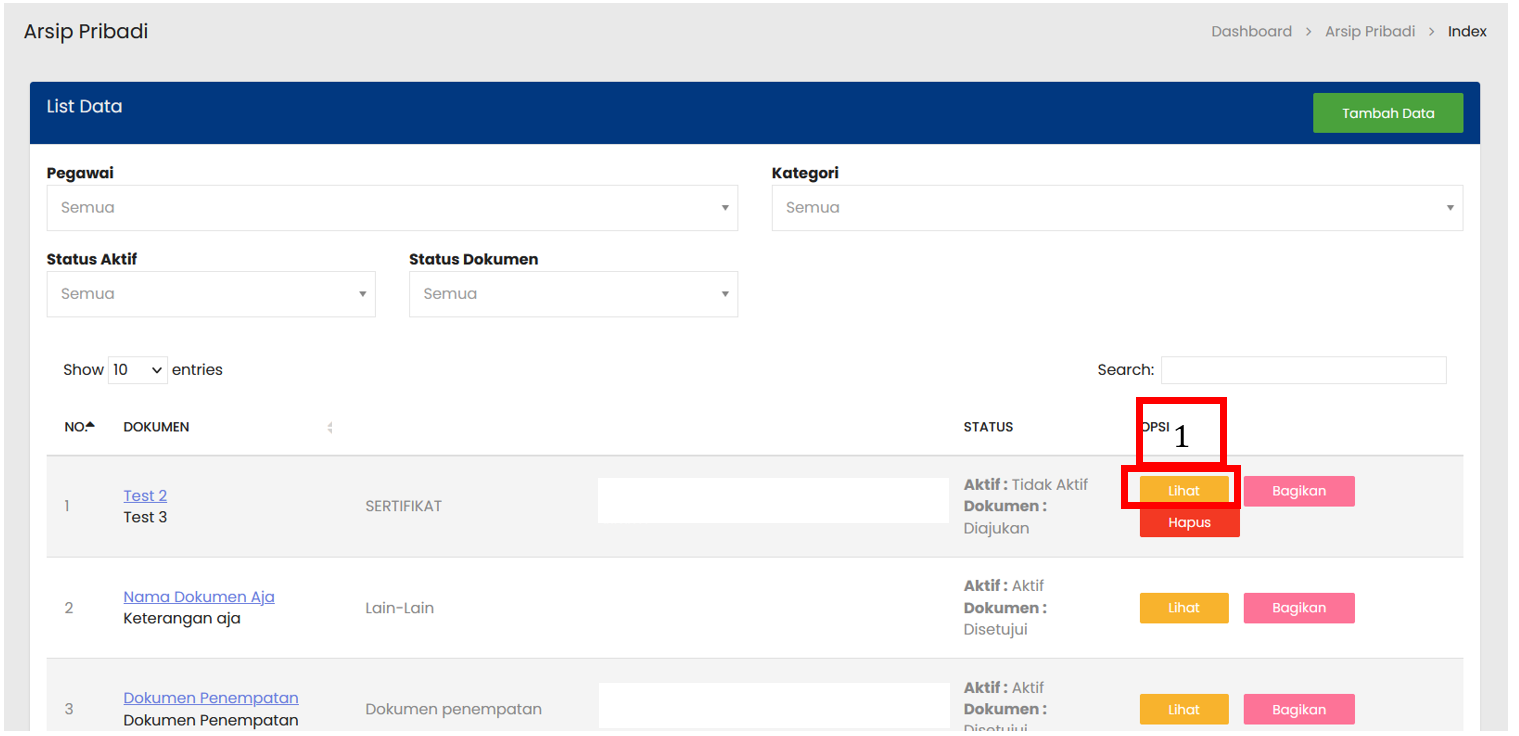
Task: Sort by the DOKUMEN column header
Action: 156,427
